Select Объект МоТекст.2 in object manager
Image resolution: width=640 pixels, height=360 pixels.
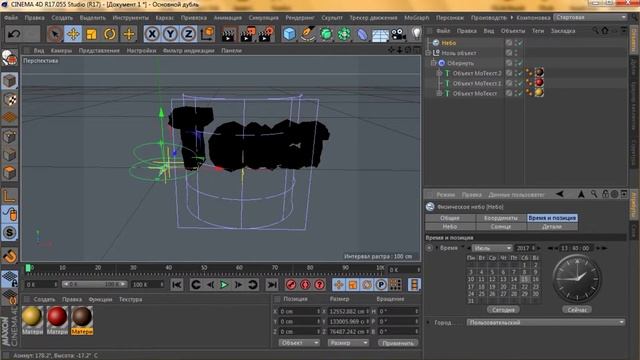(x=477, y=73)
